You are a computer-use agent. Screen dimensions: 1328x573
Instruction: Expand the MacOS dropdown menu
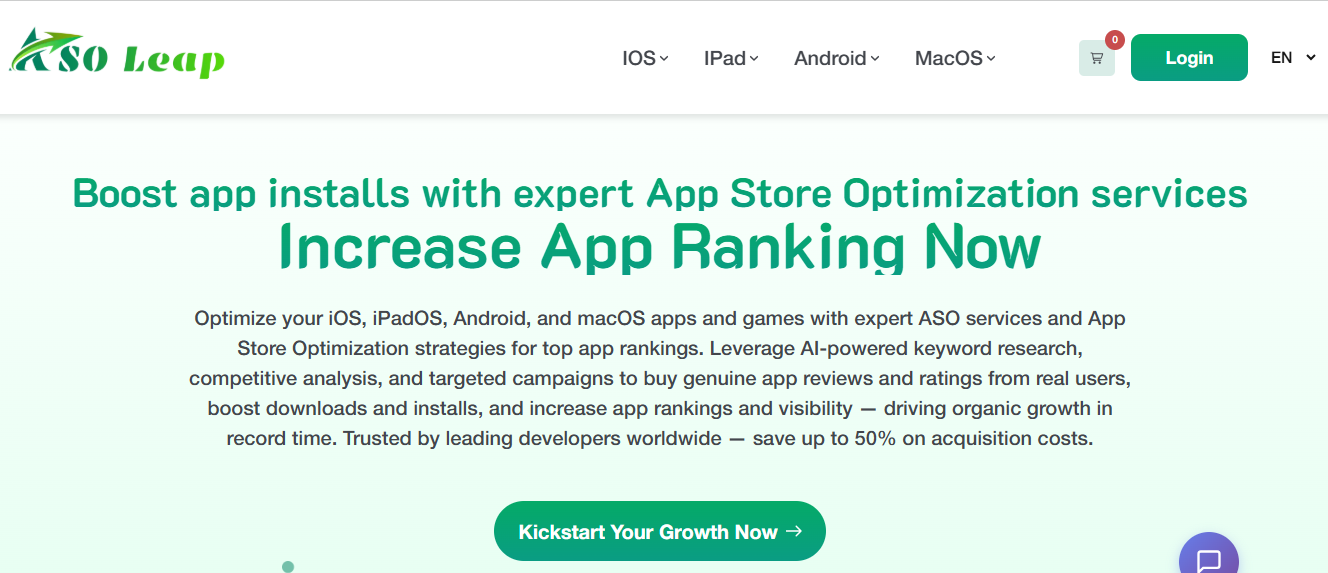click(x=955, y=58)
